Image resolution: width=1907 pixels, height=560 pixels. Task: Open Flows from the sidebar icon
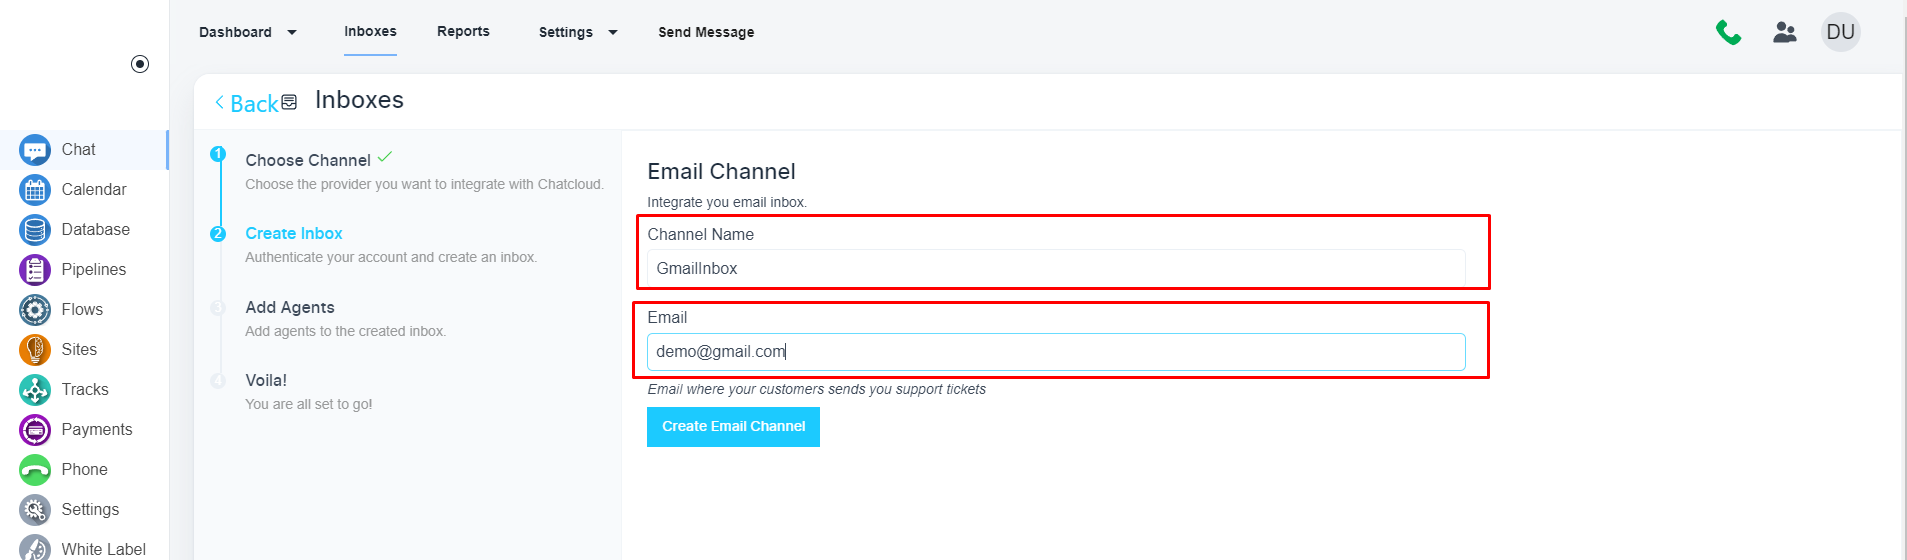pyautogui.click(x=35, y=310)
